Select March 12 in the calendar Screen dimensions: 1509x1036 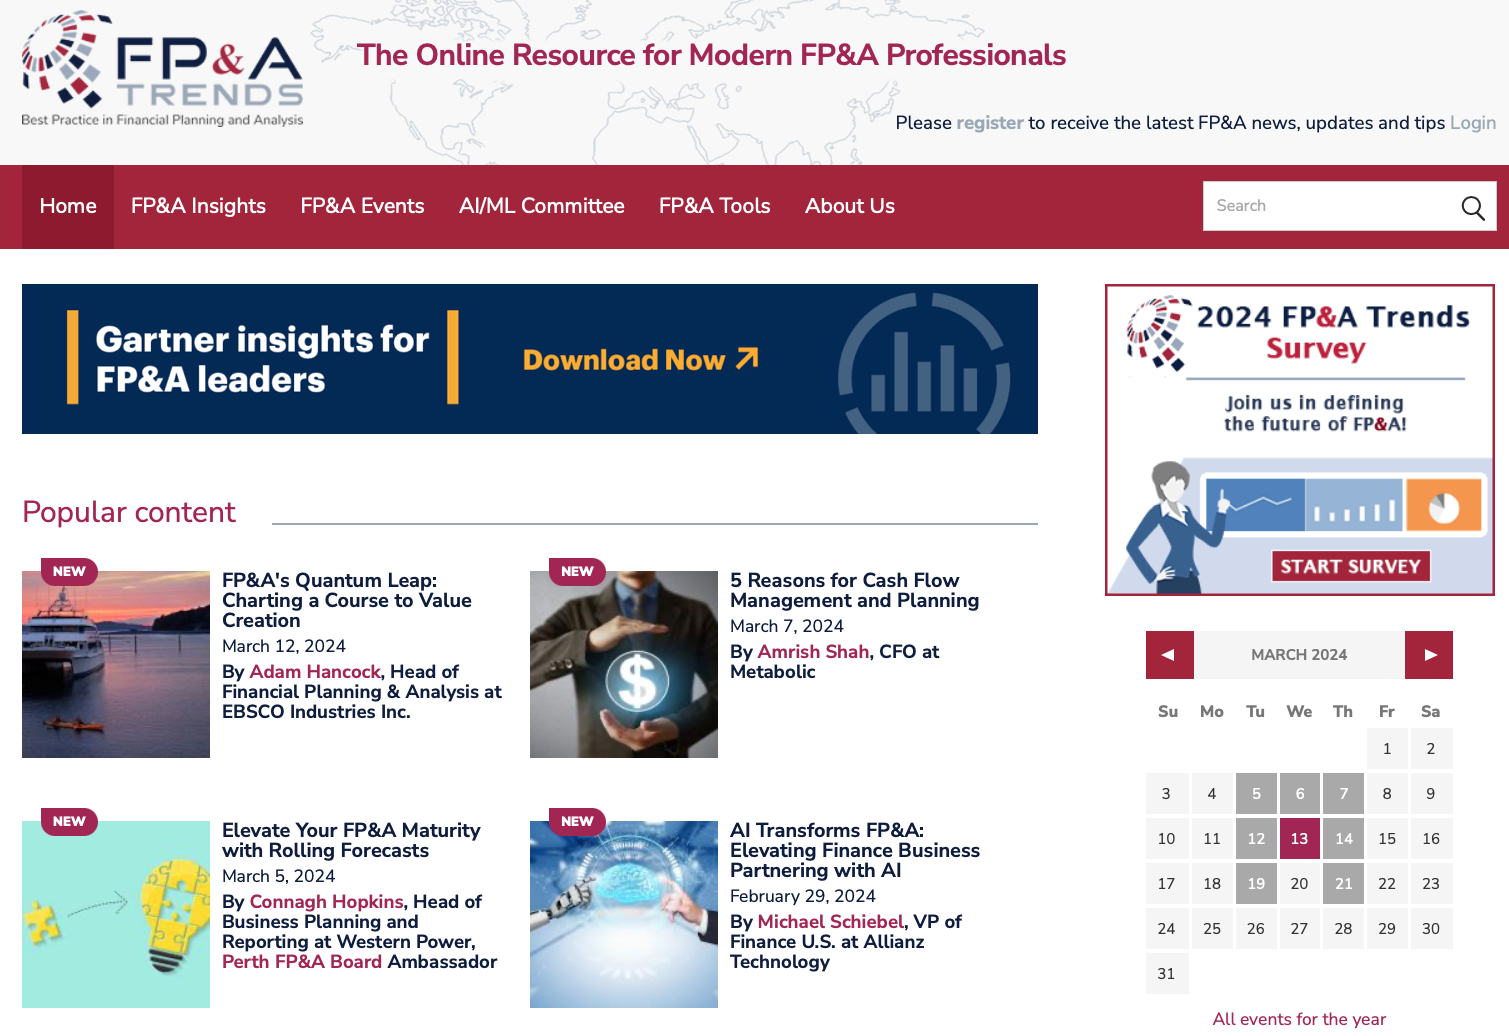point(1256,839)
